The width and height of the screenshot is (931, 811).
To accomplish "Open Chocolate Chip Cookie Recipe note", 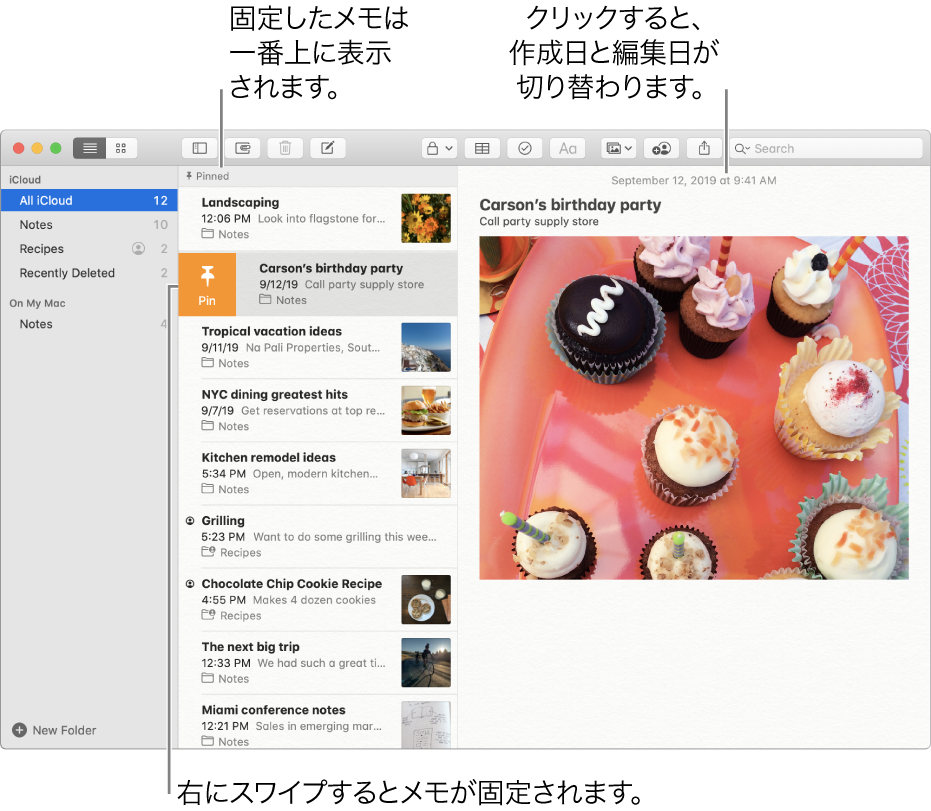I will click(x=318, y=600).
